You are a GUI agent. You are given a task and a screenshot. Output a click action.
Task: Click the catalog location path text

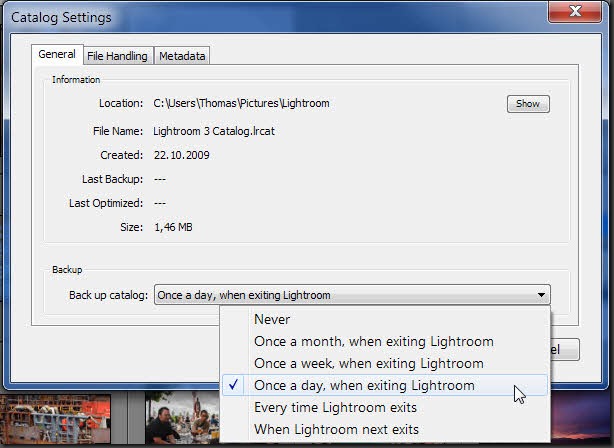[x=241, y=103]
